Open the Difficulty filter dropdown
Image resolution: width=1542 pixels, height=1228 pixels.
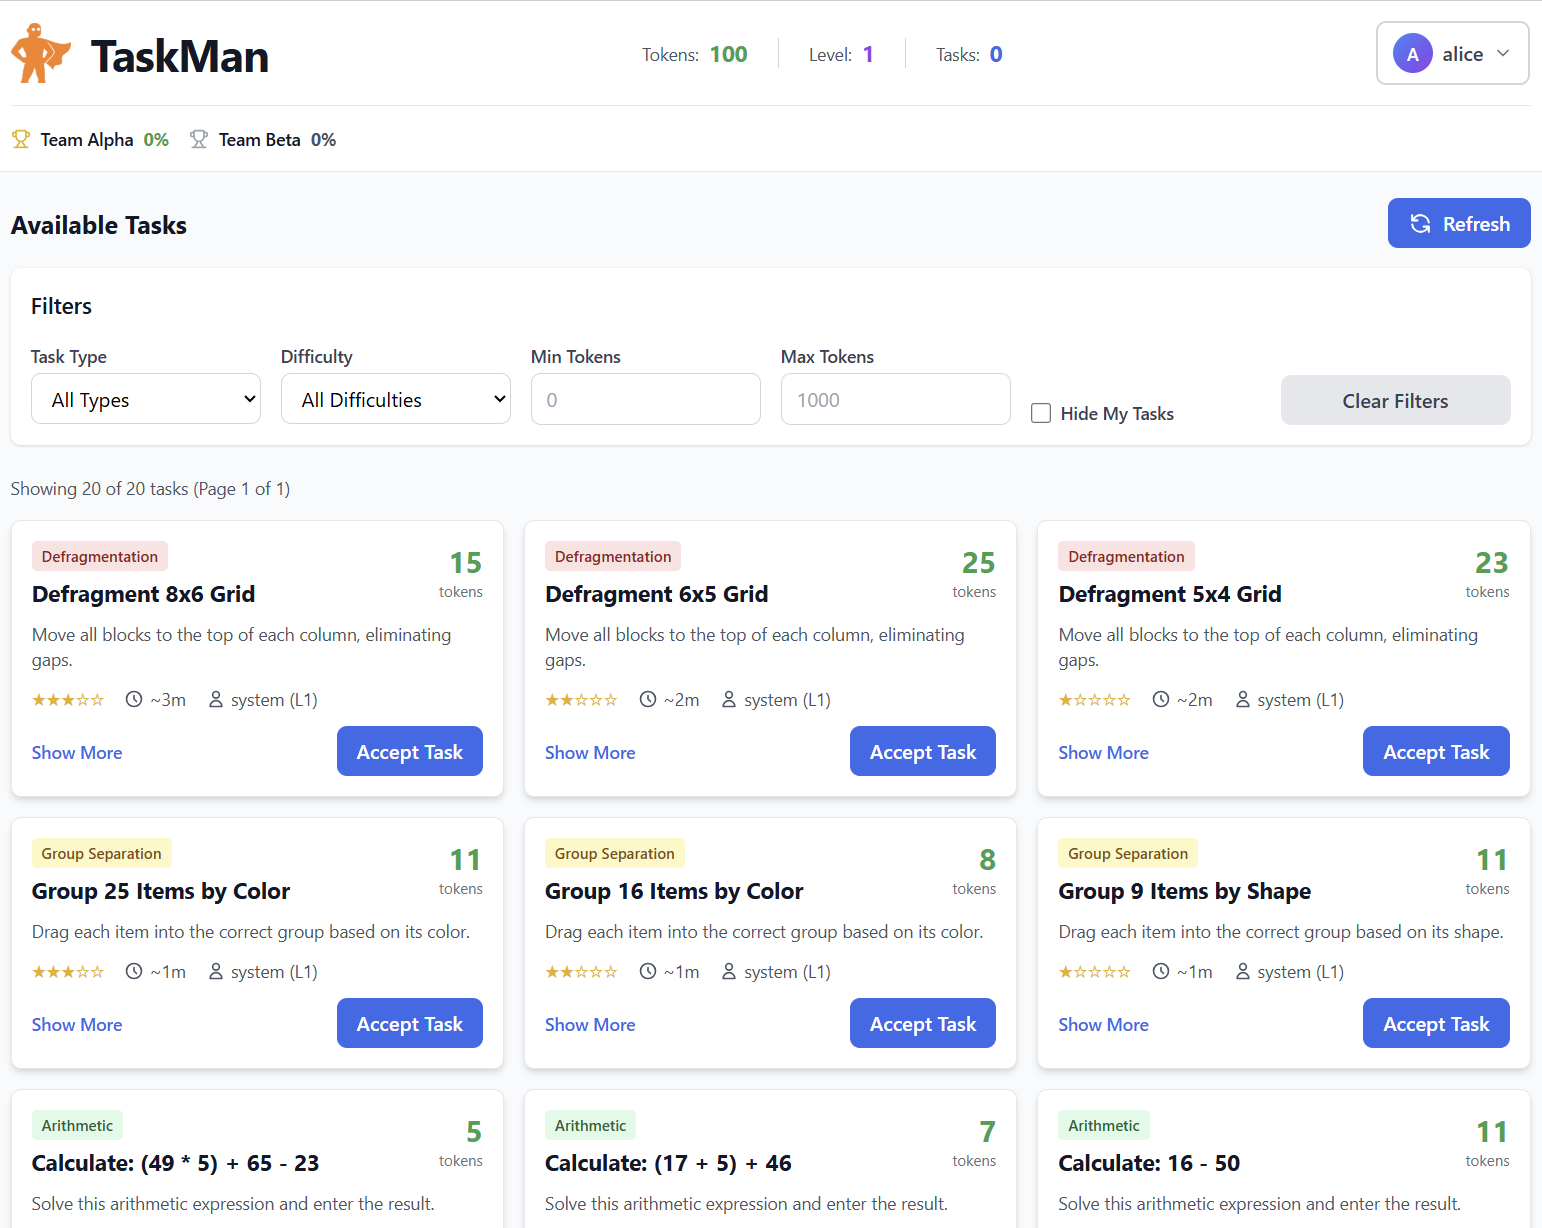396,400
